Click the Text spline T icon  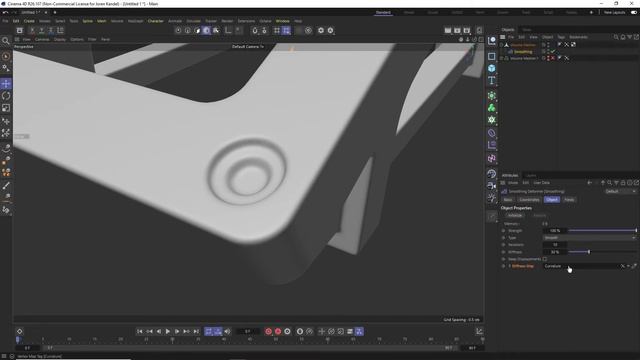(x=491, y=80)
